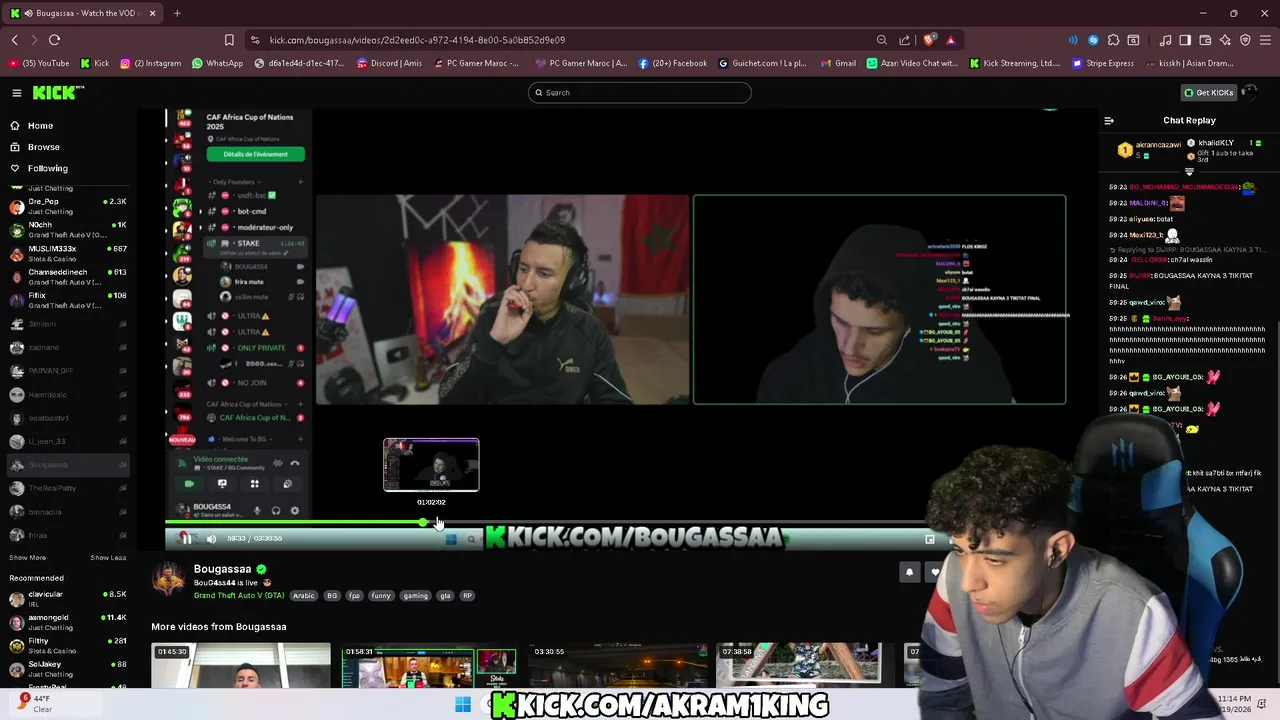Open the YouTube bookmark

(39, 63)
